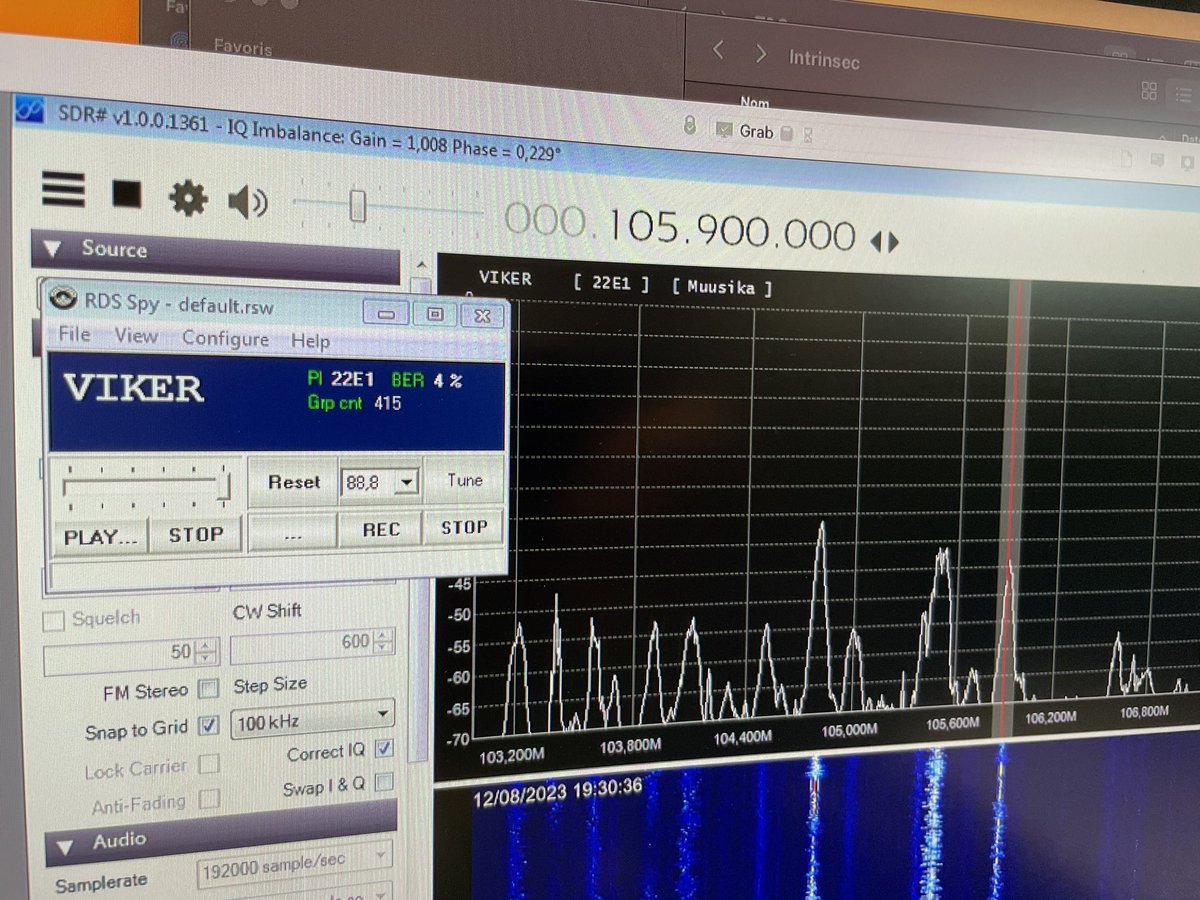Click the RDS Spy eye icon

[64, 298]
